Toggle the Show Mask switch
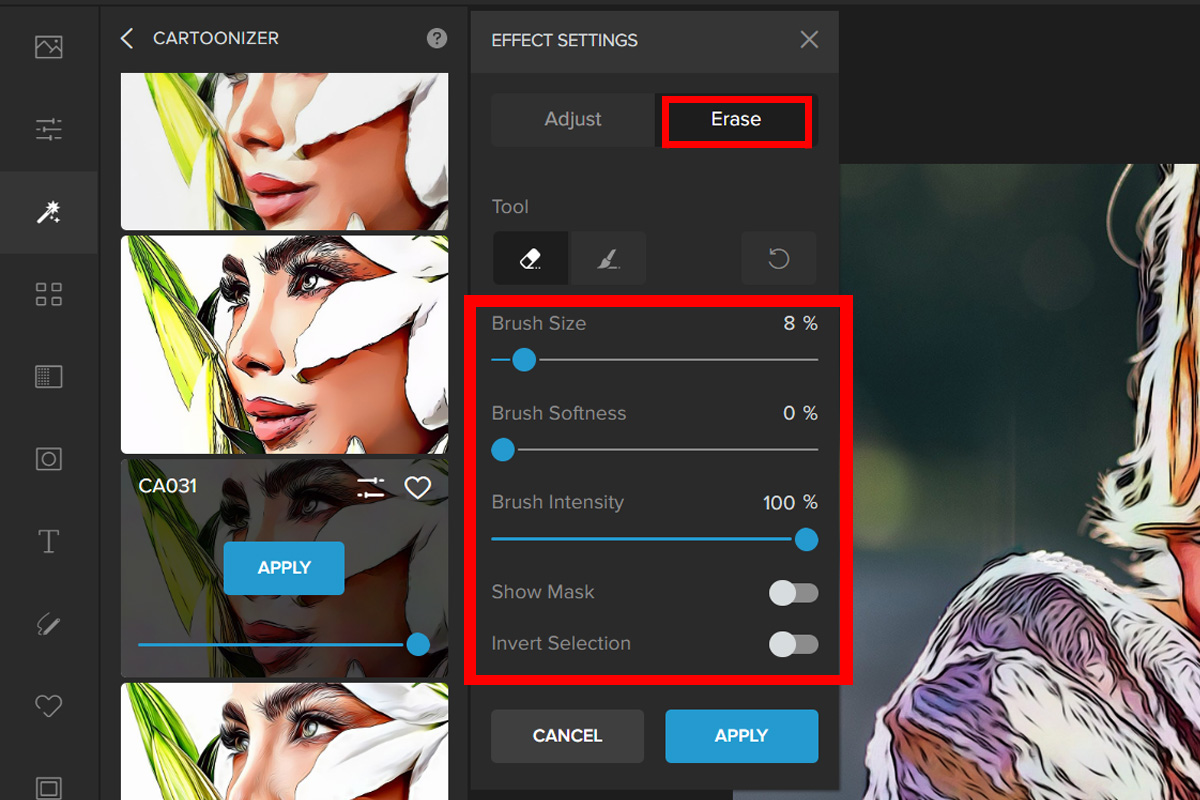This screenshot has width=1200, height=800. point(794,593)
